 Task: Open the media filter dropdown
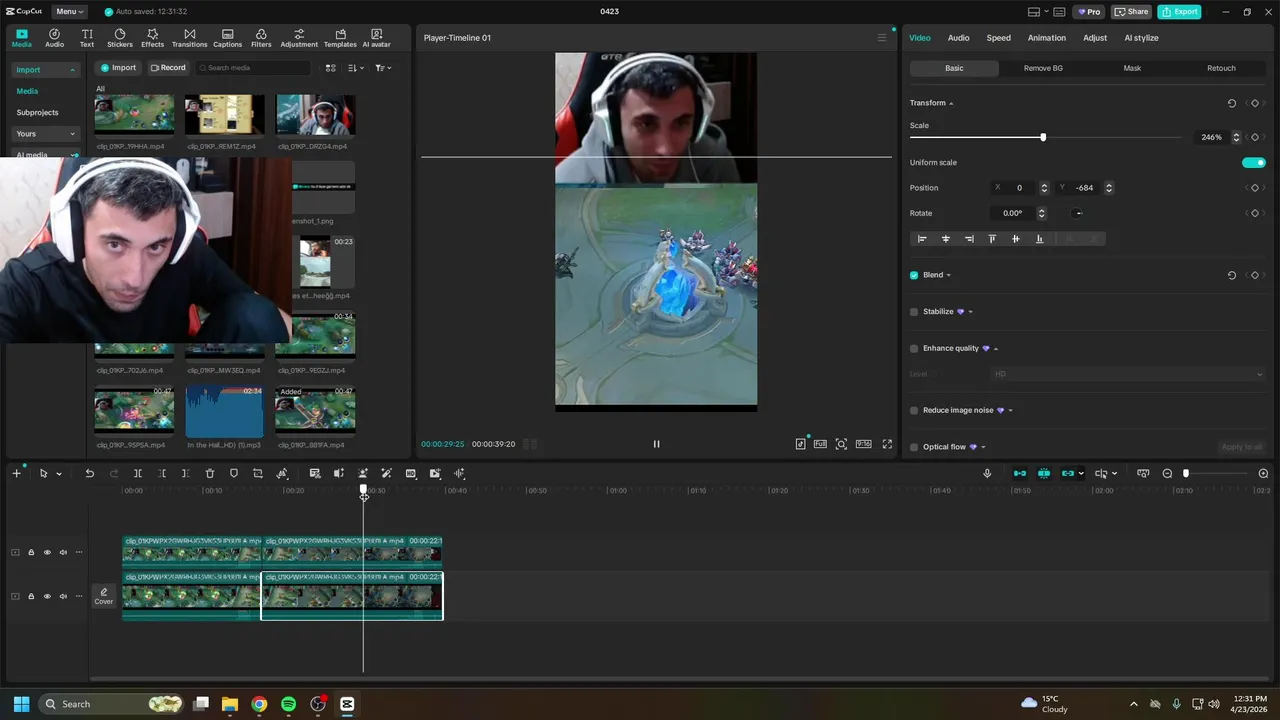tap(383, 68)
